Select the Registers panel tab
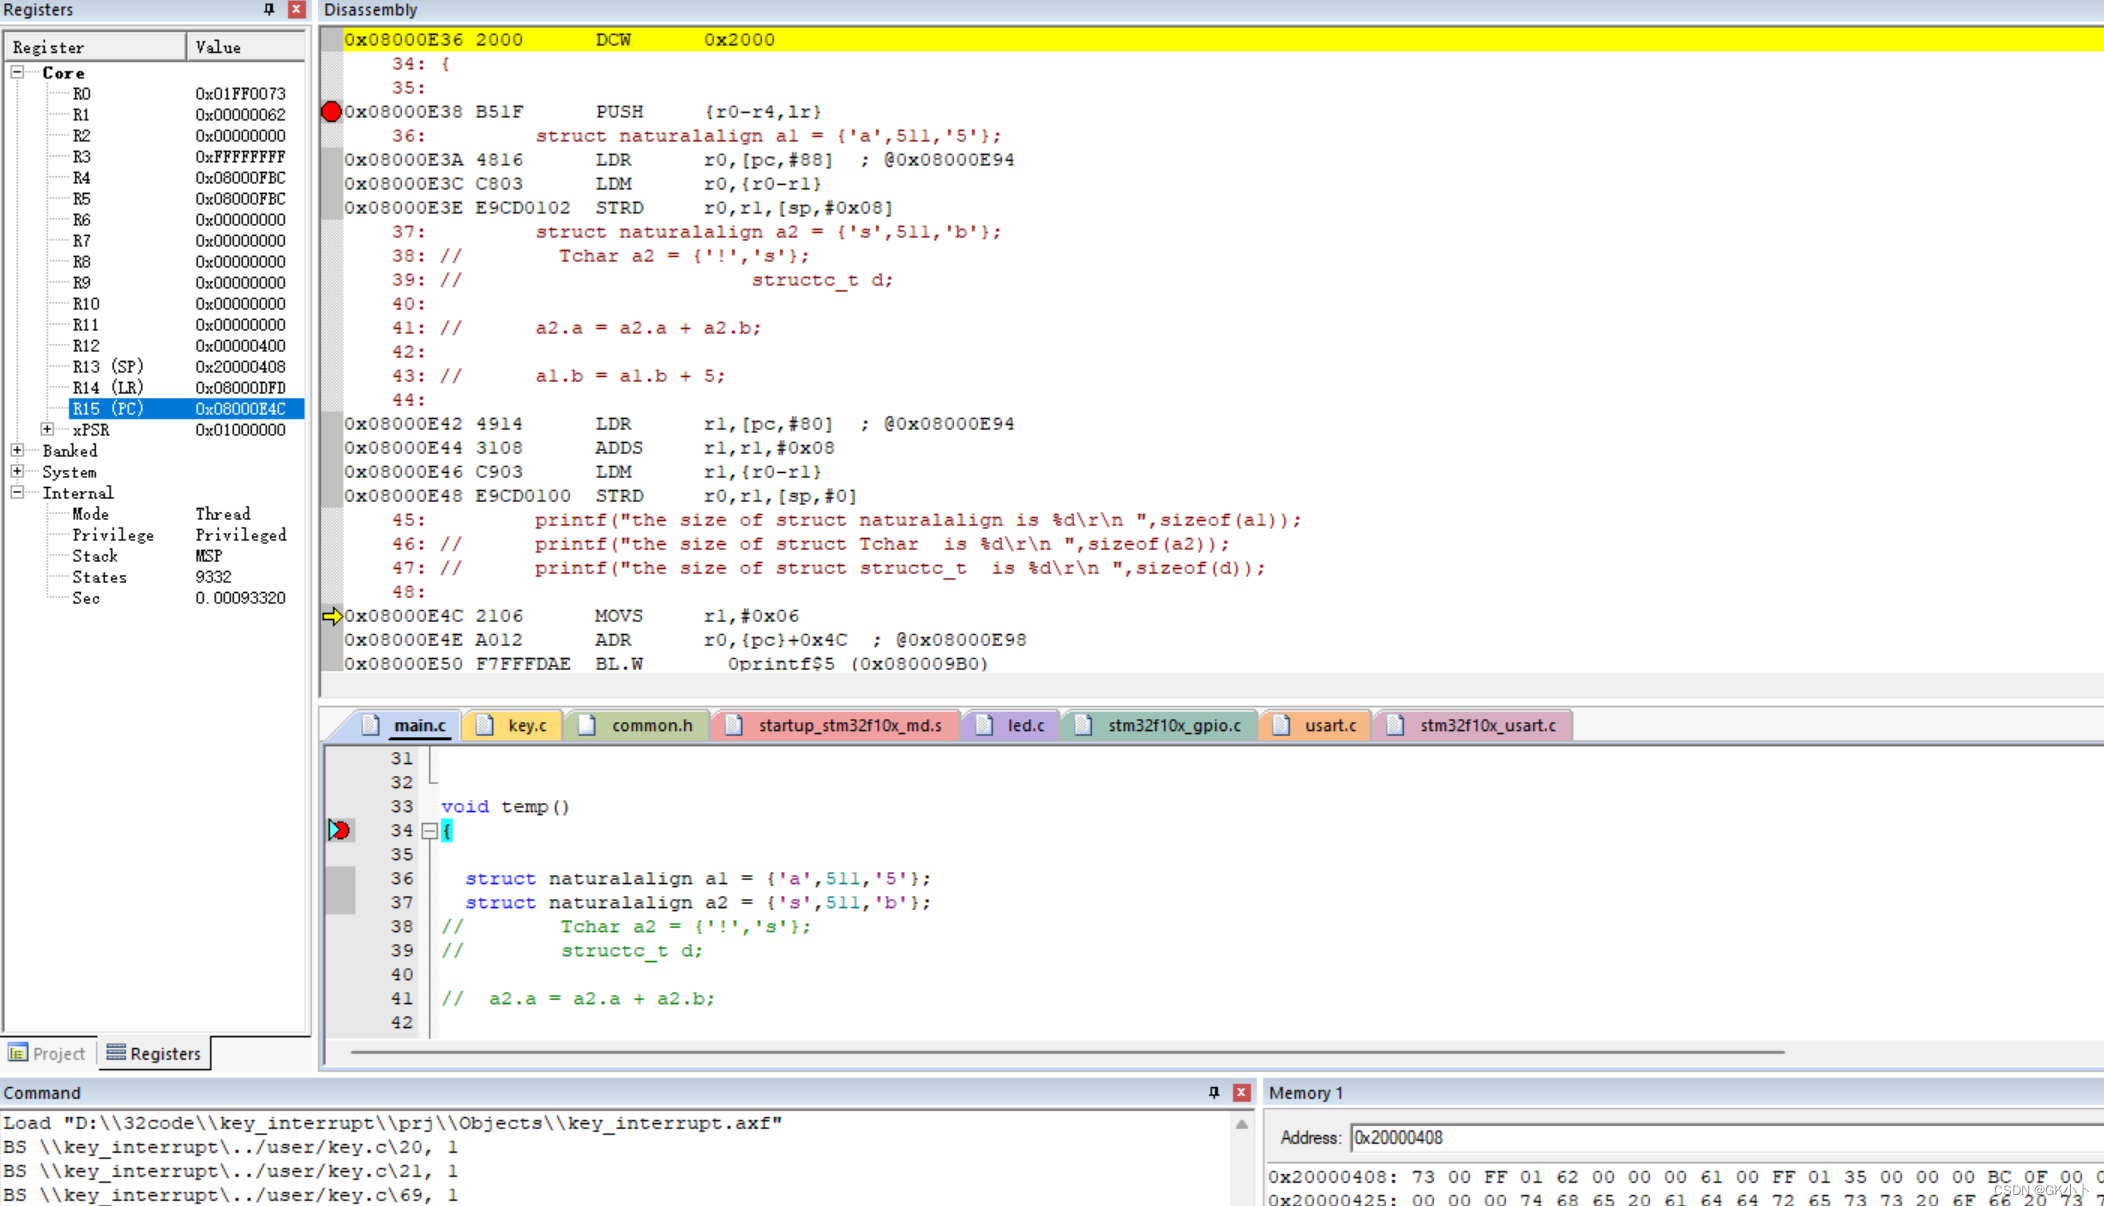The width and height of the screenshot is (2104, 1206). coord(154,1053)
